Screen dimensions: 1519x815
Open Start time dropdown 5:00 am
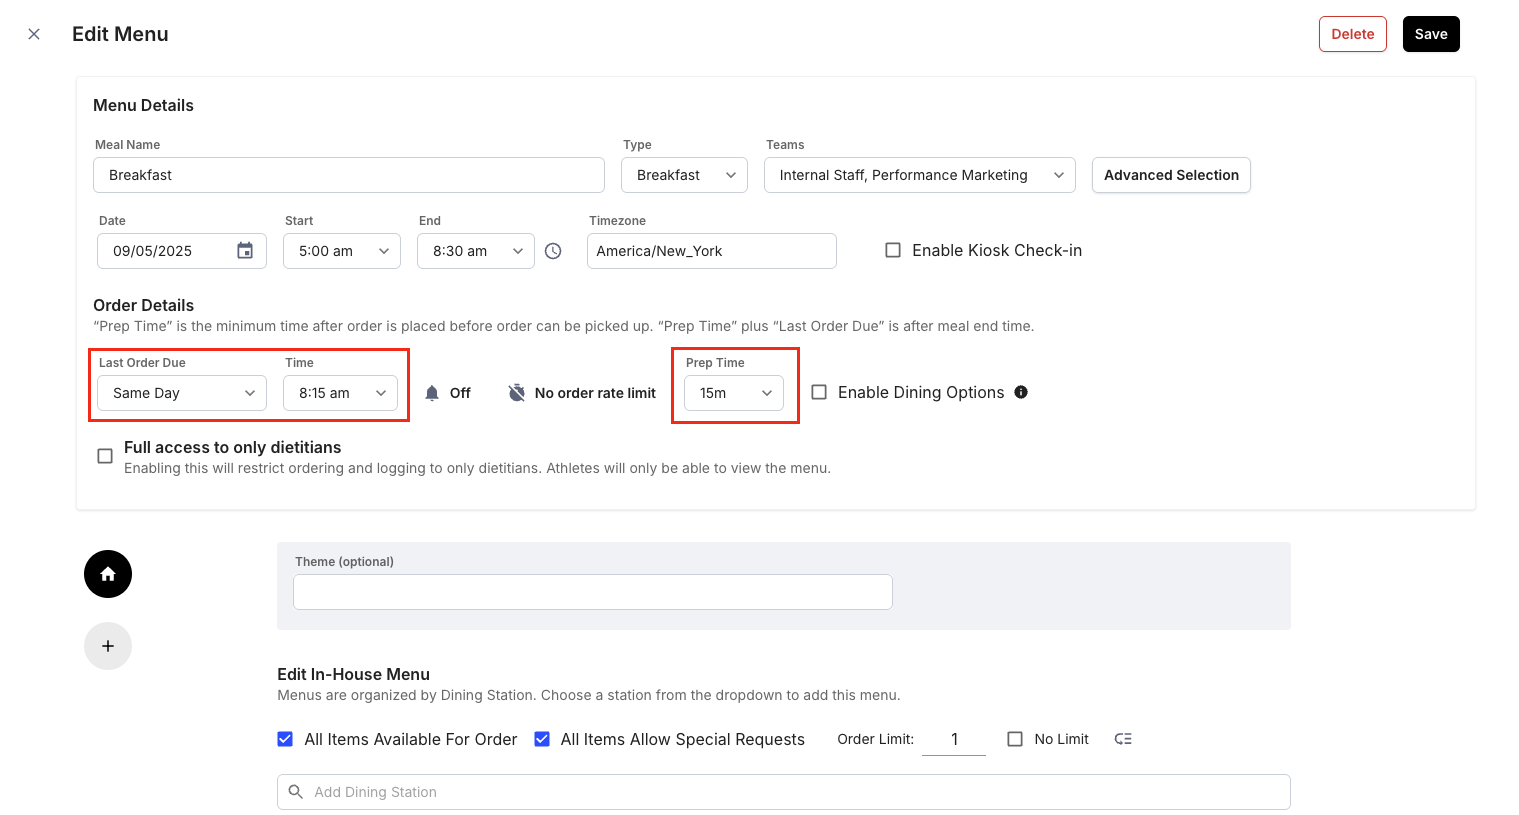coord(342,251)
